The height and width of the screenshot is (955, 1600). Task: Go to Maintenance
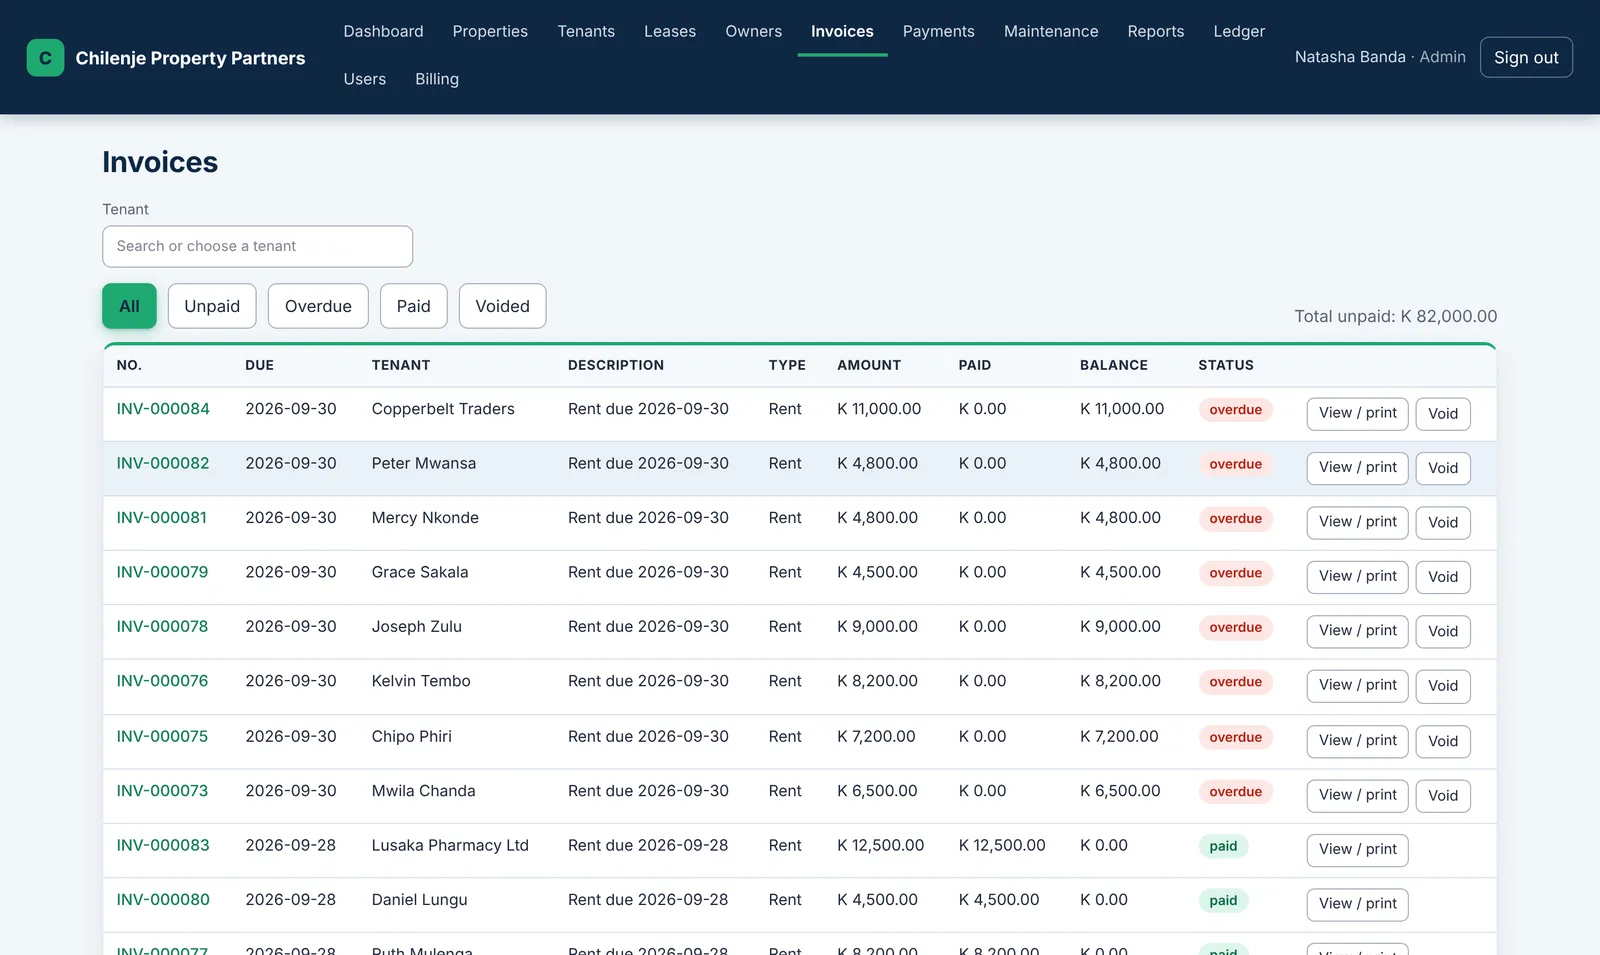1051,31
